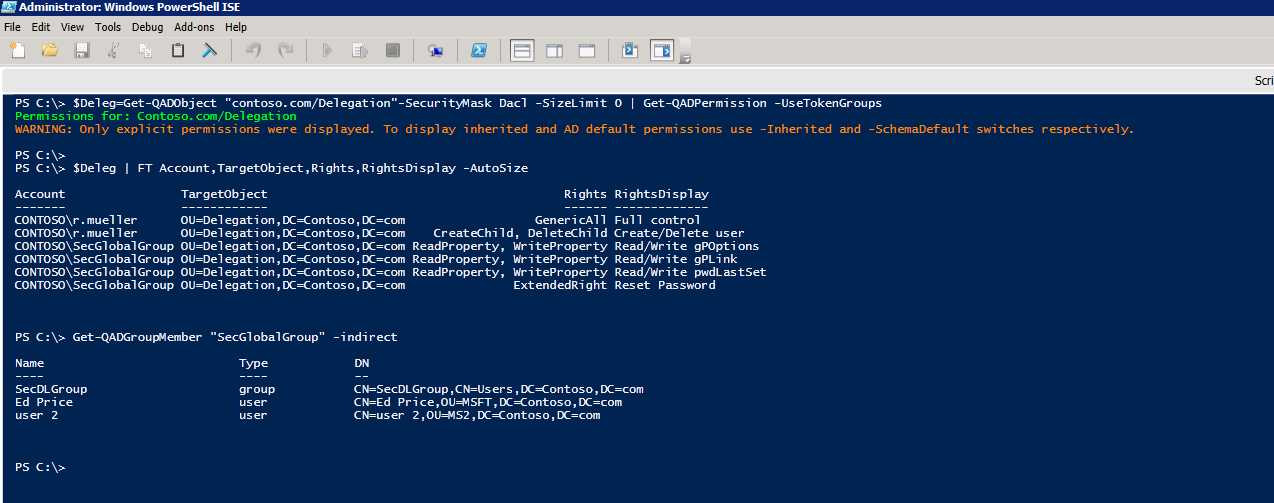
Task: Open the Help menu
Action: coord(236,27)
